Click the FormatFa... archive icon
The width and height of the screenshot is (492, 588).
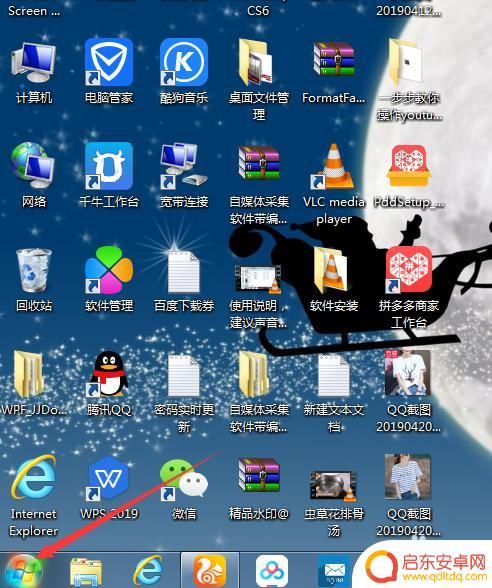click(334, 60)
